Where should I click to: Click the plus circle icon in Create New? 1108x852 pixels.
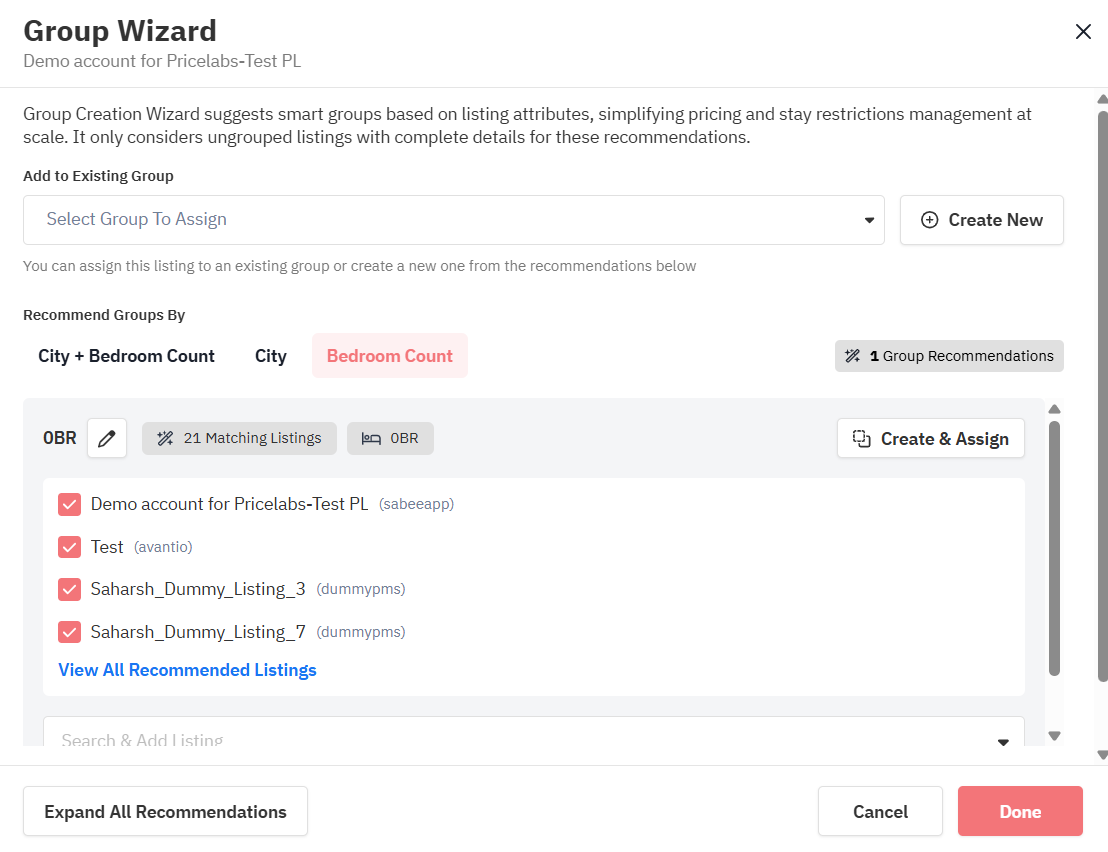[929, 220]
